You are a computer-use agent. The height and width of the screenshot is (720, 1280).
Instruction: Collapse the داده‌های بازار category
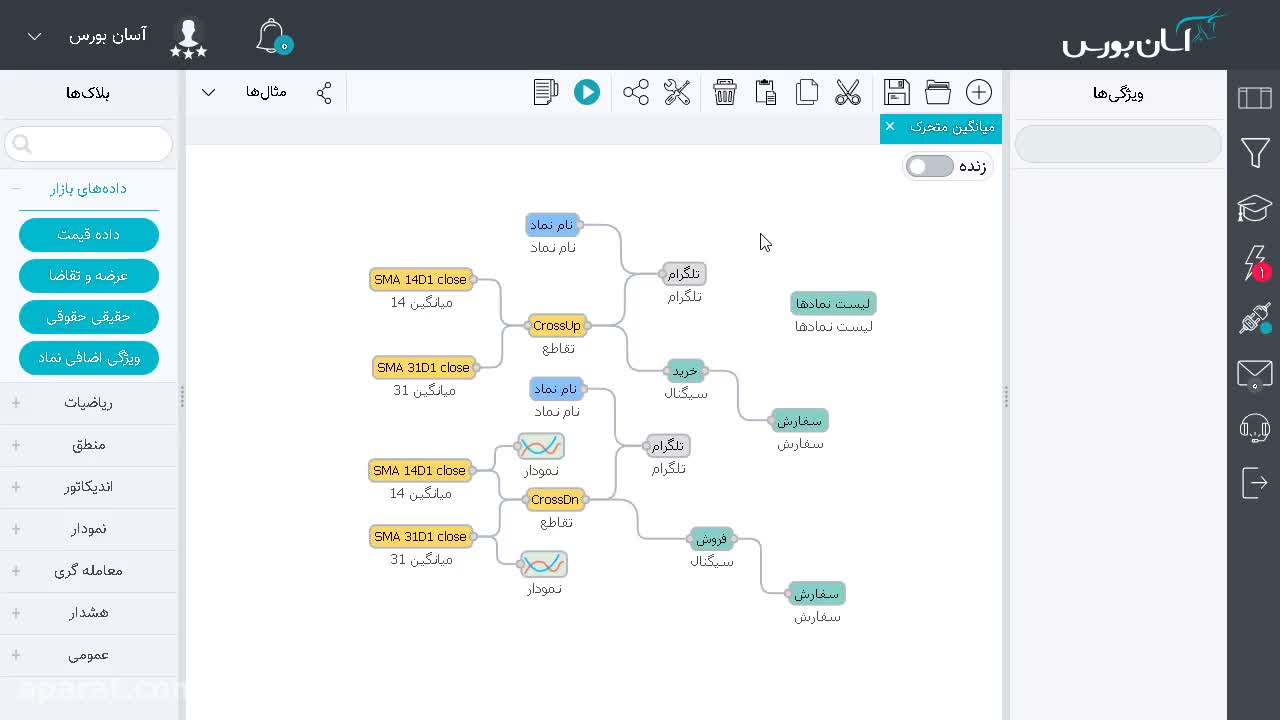click(x=88, y=188)
